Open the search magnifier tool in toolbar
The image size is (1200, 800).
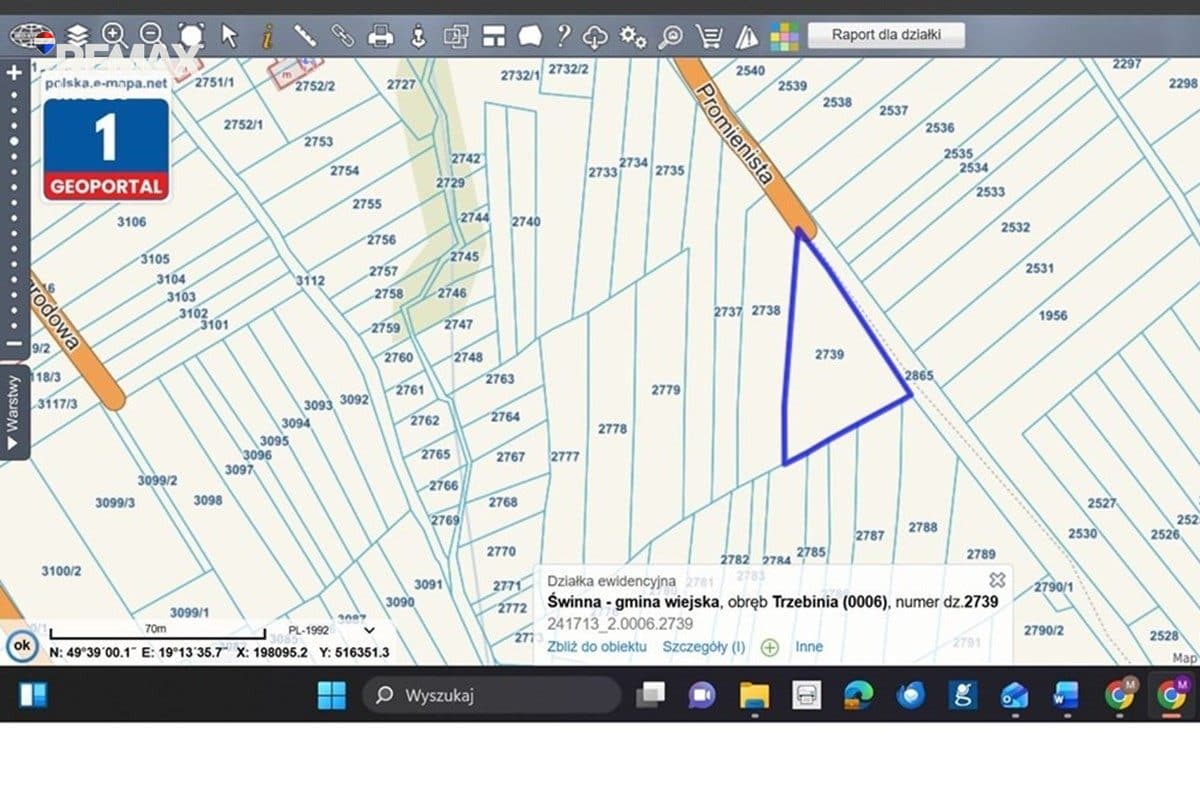(670, 37)
